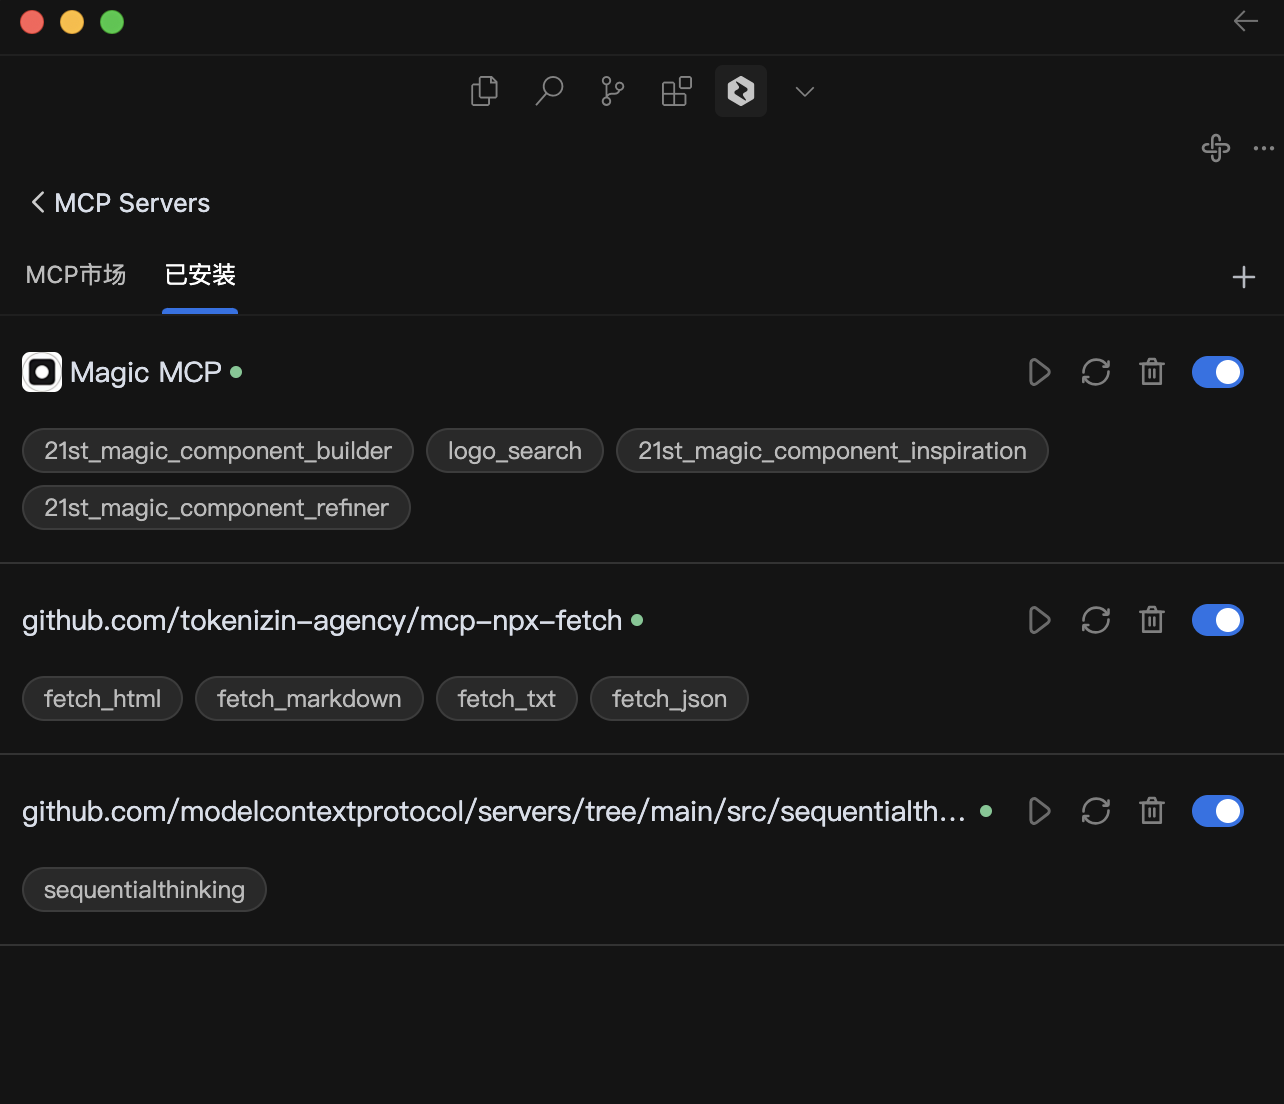Select the 21st_magic_component_inspiration tool tag
The image size is (1284, 1104).
tap(832, 451)
